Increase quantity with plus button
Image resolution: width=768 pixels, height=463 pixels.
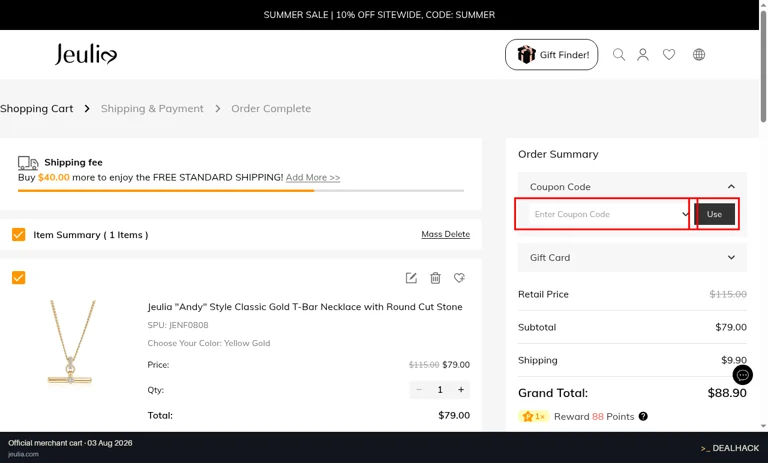pyautogui.click(x=461, y=390)
